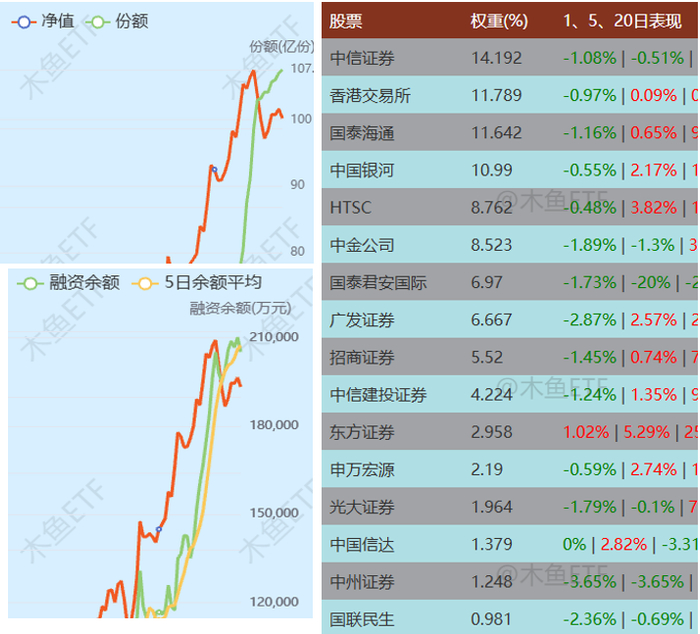
Task: Select the 中州证券 stock name
Action: 362,582
